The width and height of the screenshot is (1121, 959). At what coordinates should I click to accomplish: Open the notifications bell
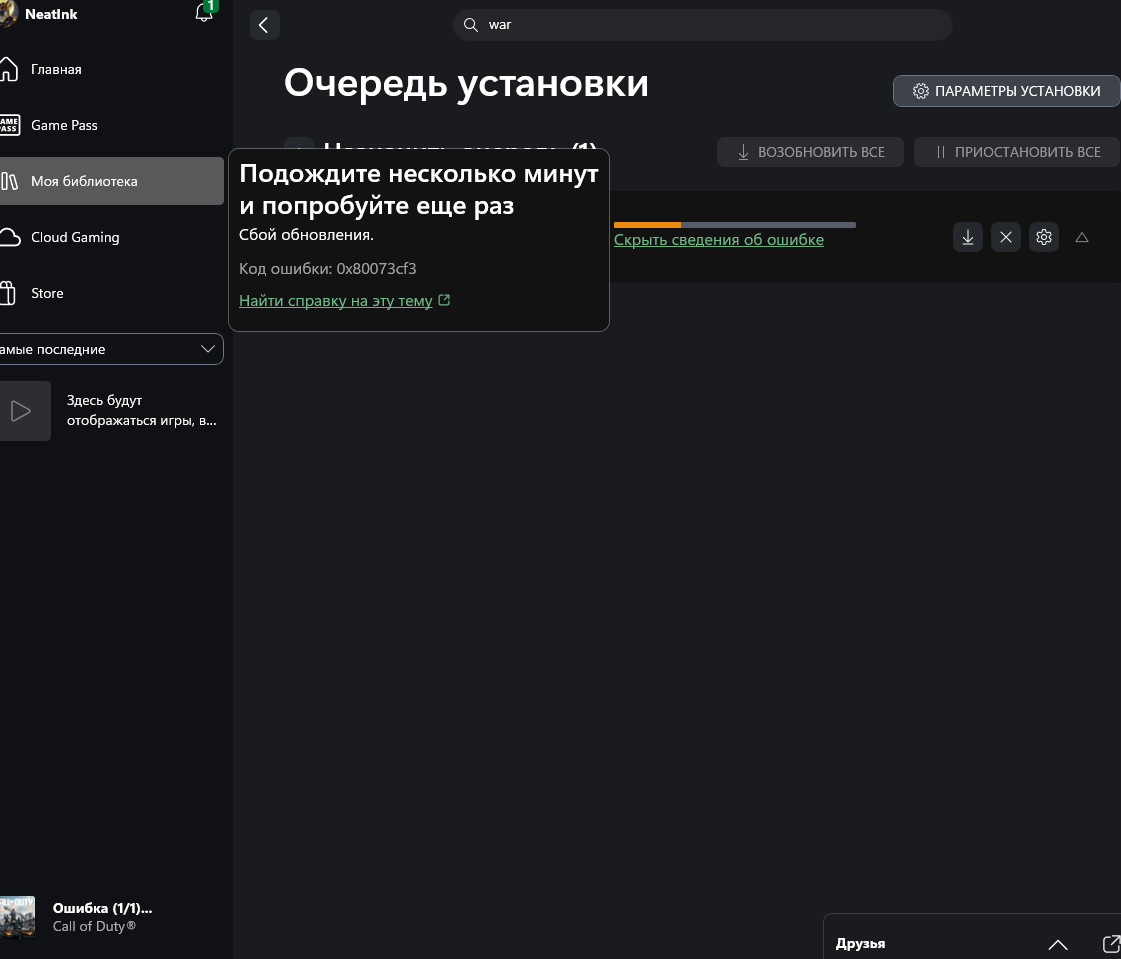[x=204, y=13]
